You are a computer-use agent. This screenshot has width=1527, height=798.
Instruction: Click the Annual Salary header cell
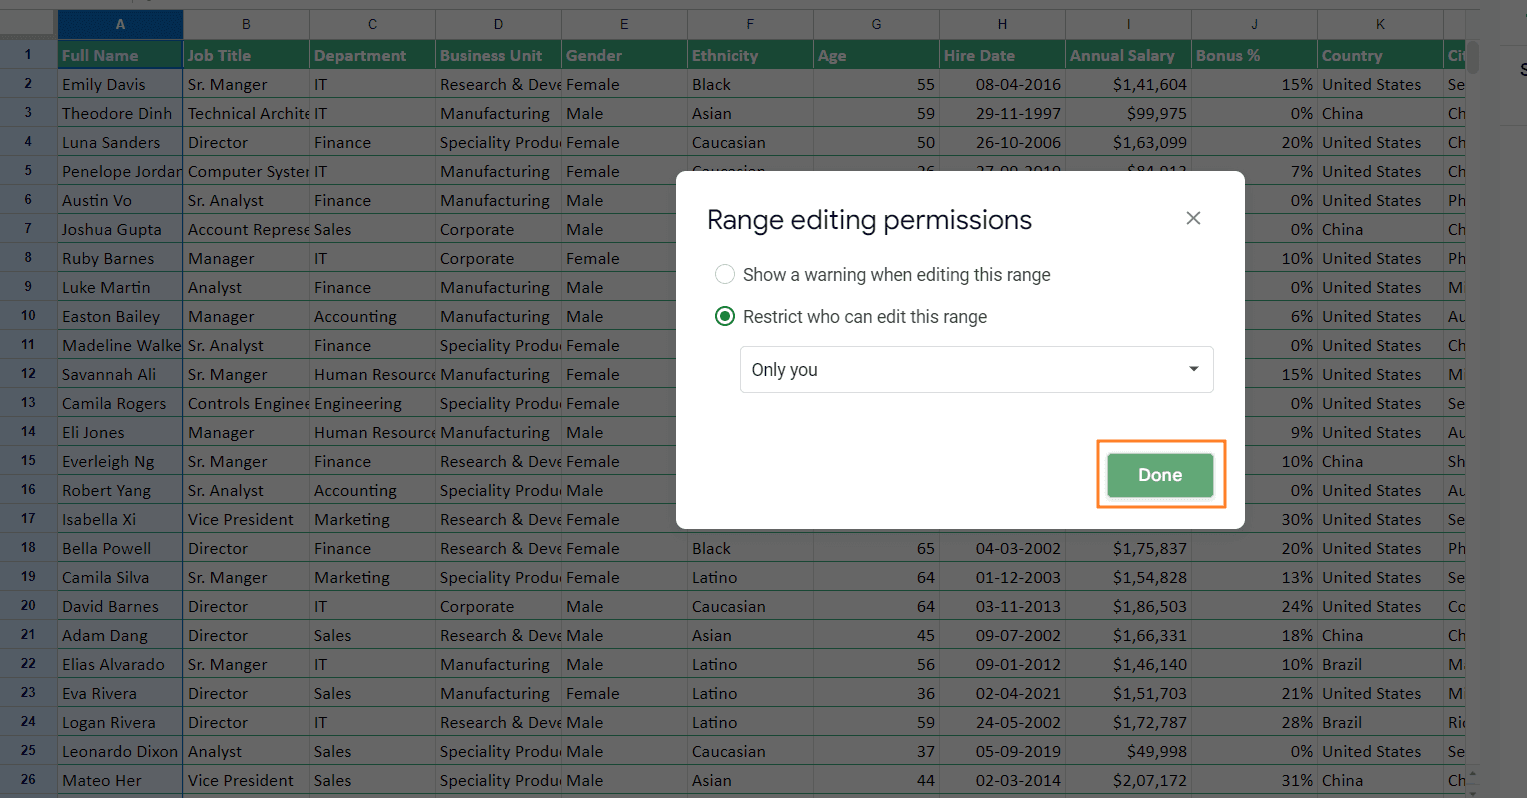pyautogui.click(x=1128, y=55)
